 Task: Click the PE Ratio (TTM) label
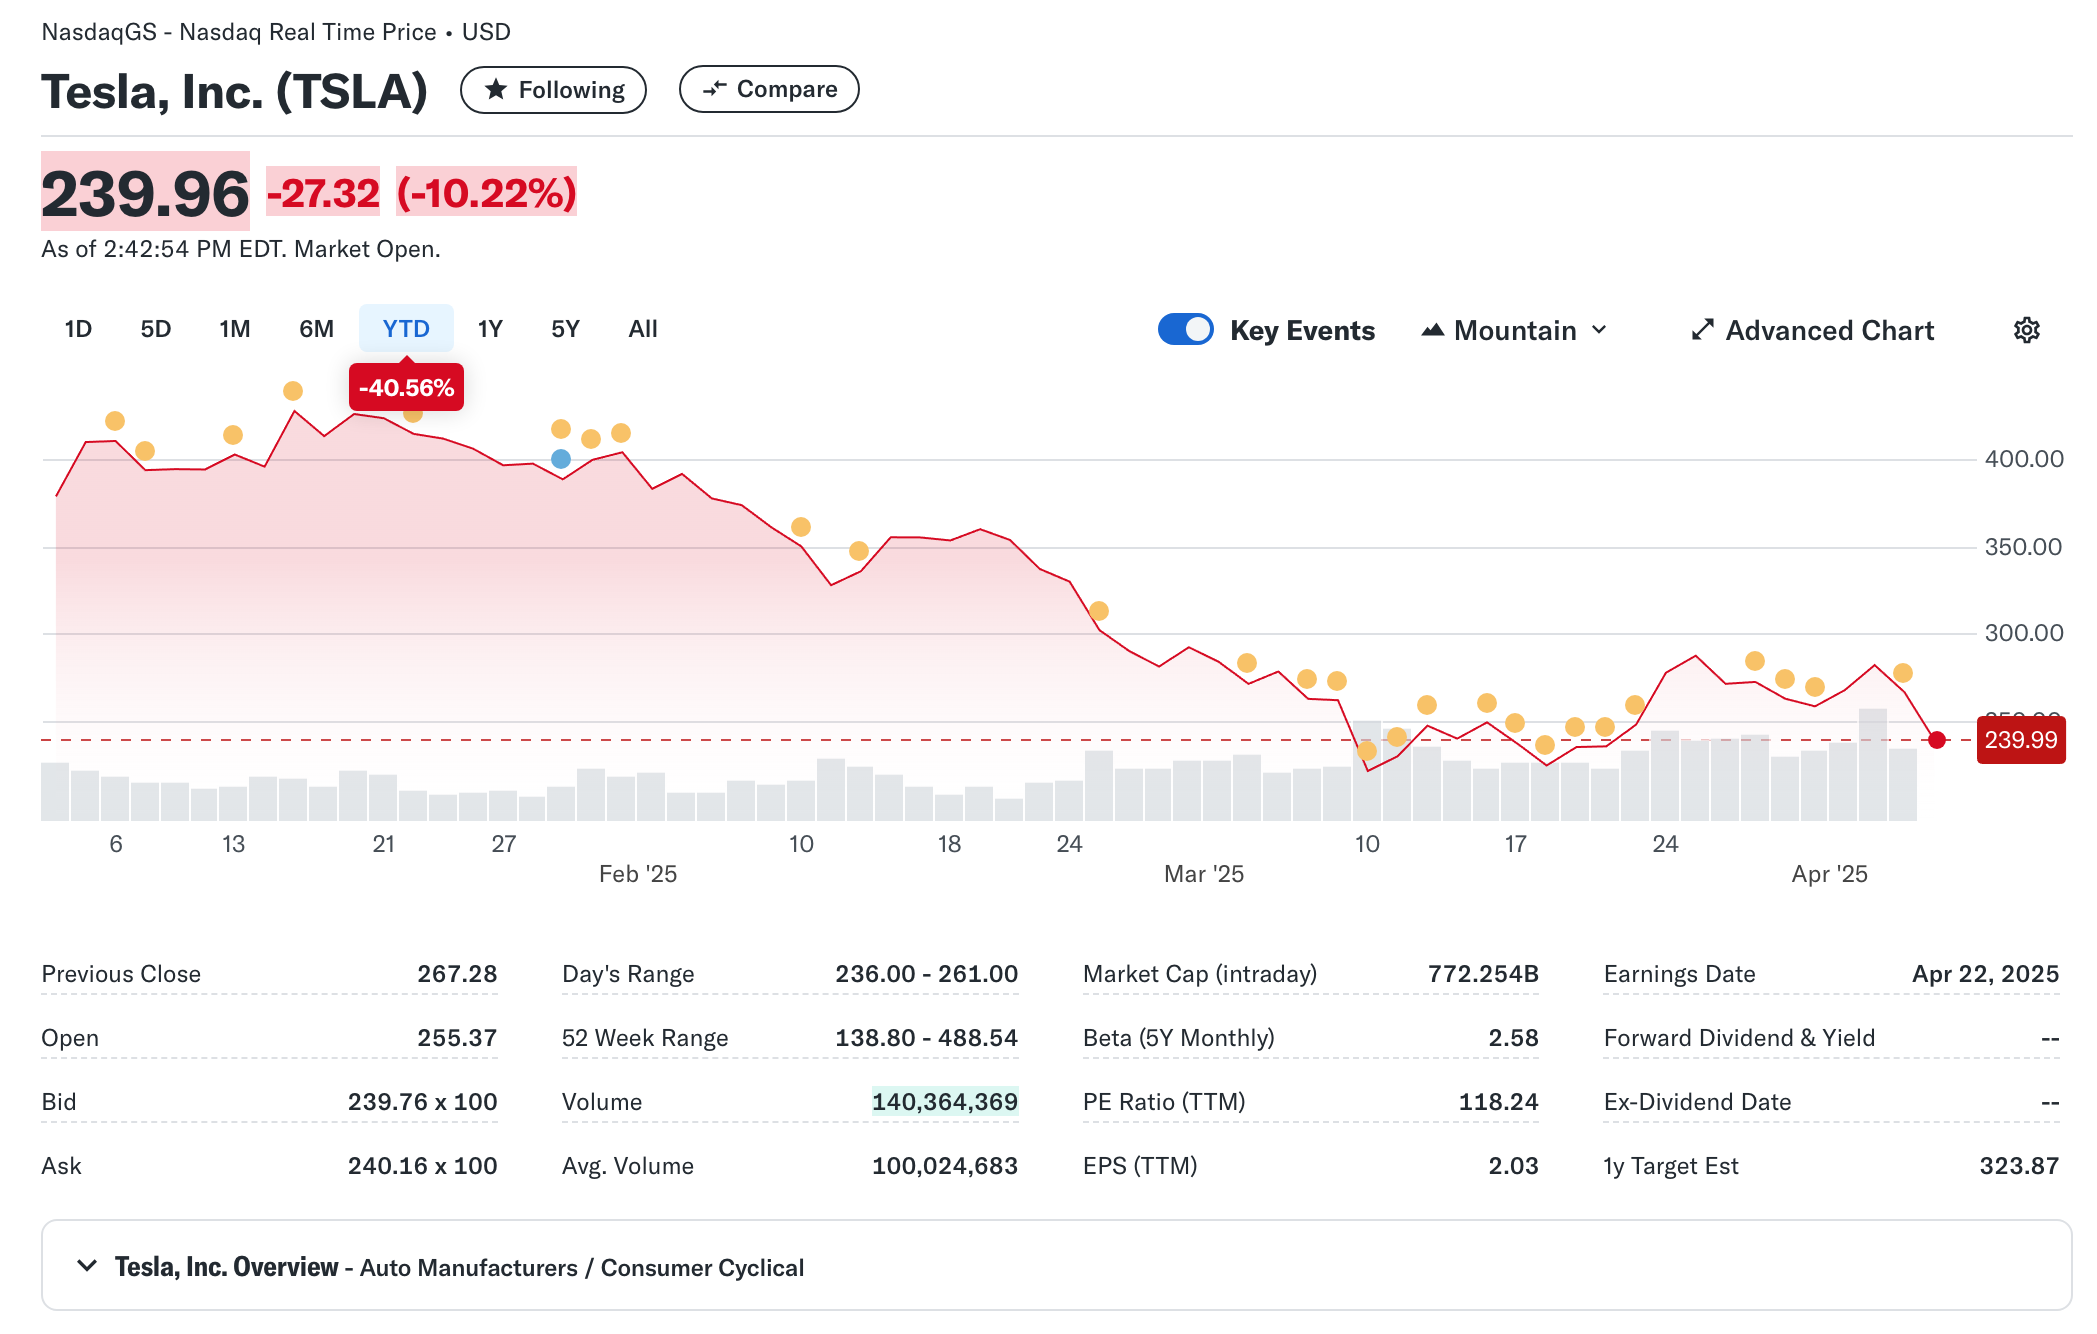(x=1164, y=1102)
